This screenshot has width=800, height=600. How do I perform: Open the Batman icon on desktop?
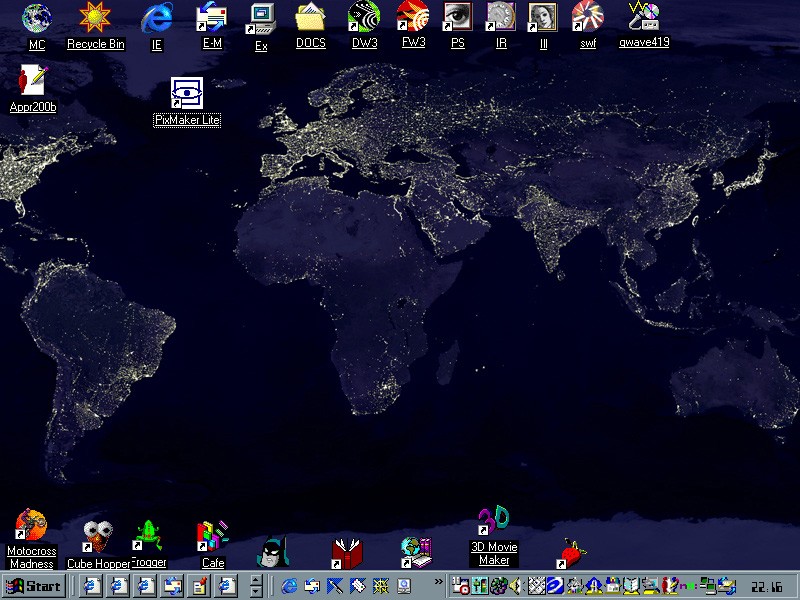[272, 551]
